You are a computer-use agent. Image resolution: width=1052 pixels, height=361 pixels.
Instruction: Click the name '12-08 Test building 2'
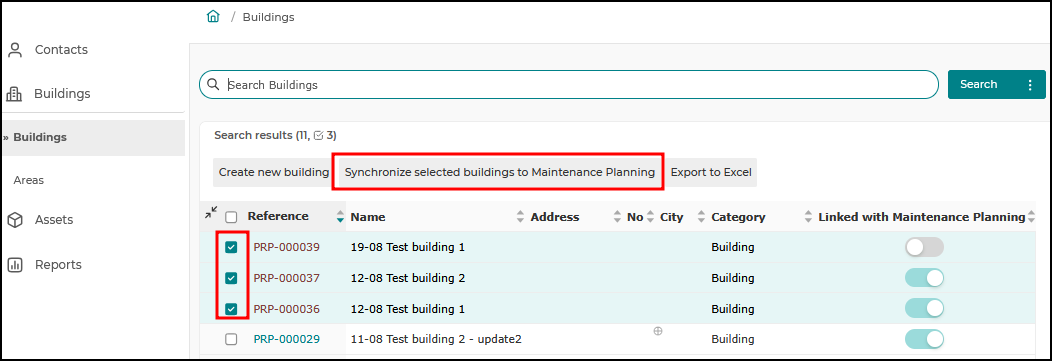tap(408, 278)
